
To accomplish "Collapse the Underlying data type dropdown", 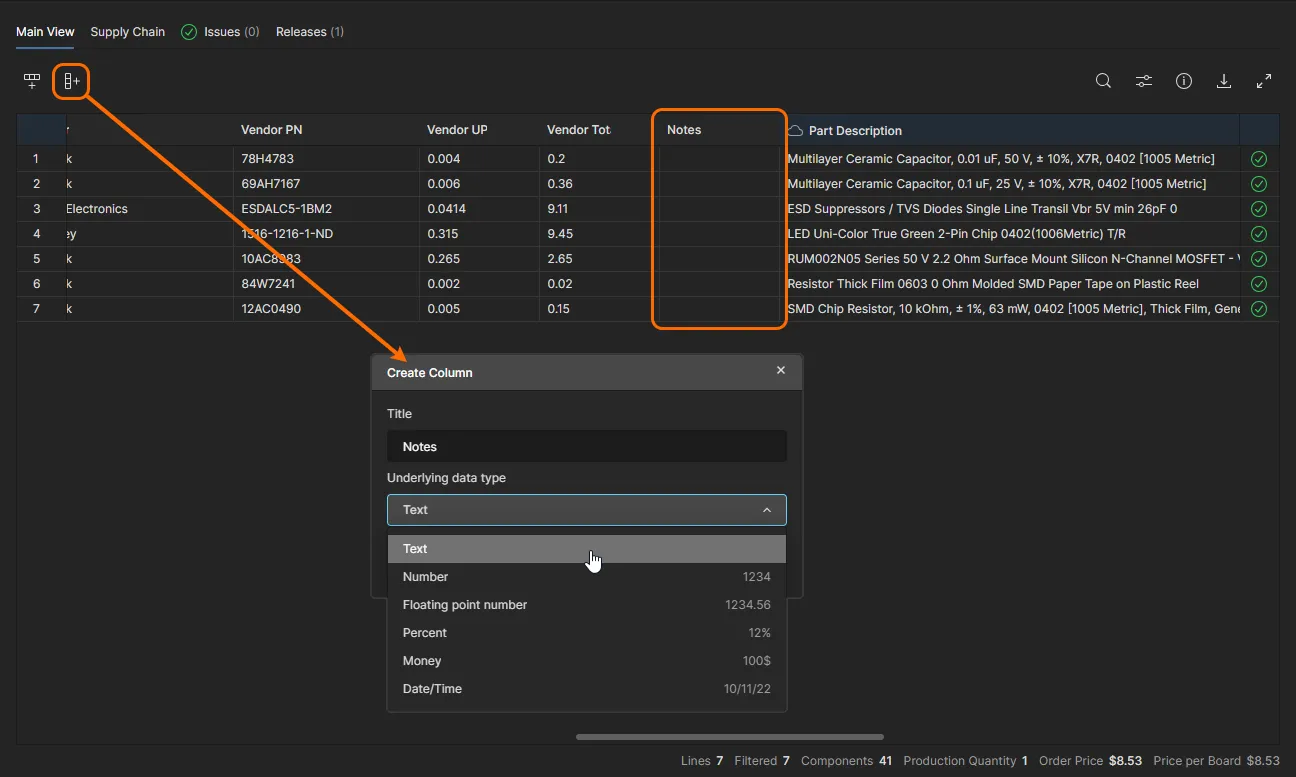I will 767,510.
